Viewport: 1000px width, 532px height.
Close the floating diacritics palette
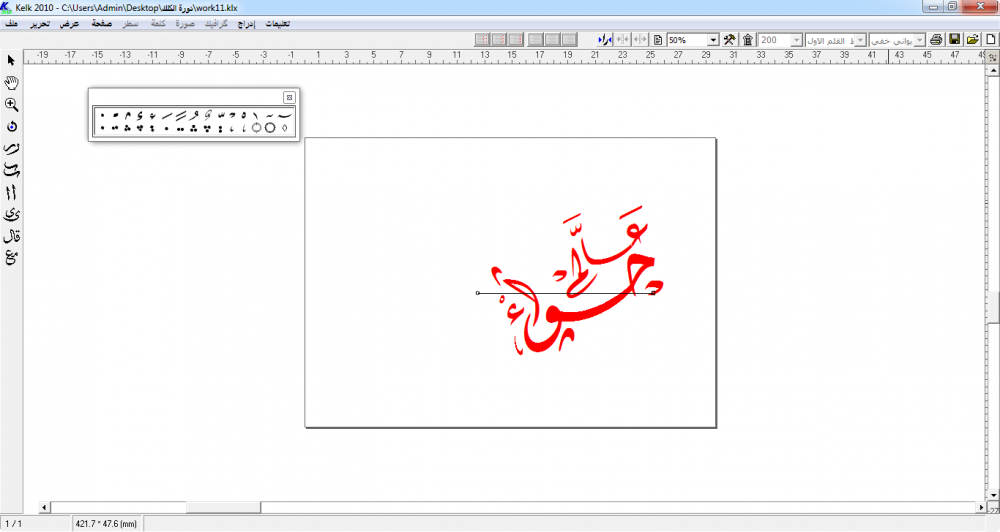tap(289, 97)
